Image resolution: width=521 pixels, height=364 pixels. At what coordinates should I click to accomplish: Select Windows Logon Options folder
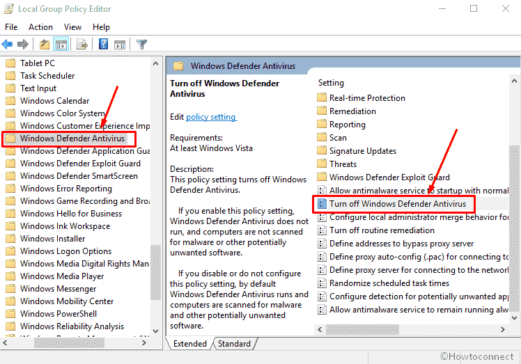pos(59,251)
